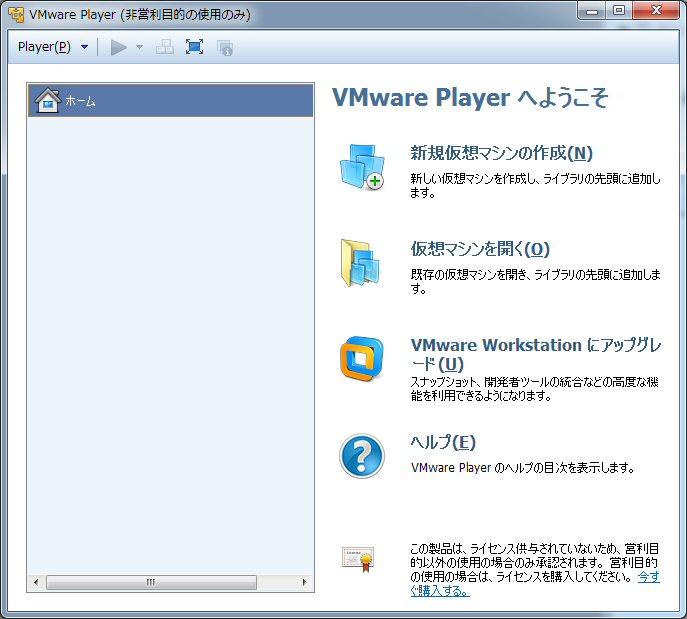The image size is (687, 619).
Task: Expand the Player menu dropdown arrow
Action: [x=85, y=47]
